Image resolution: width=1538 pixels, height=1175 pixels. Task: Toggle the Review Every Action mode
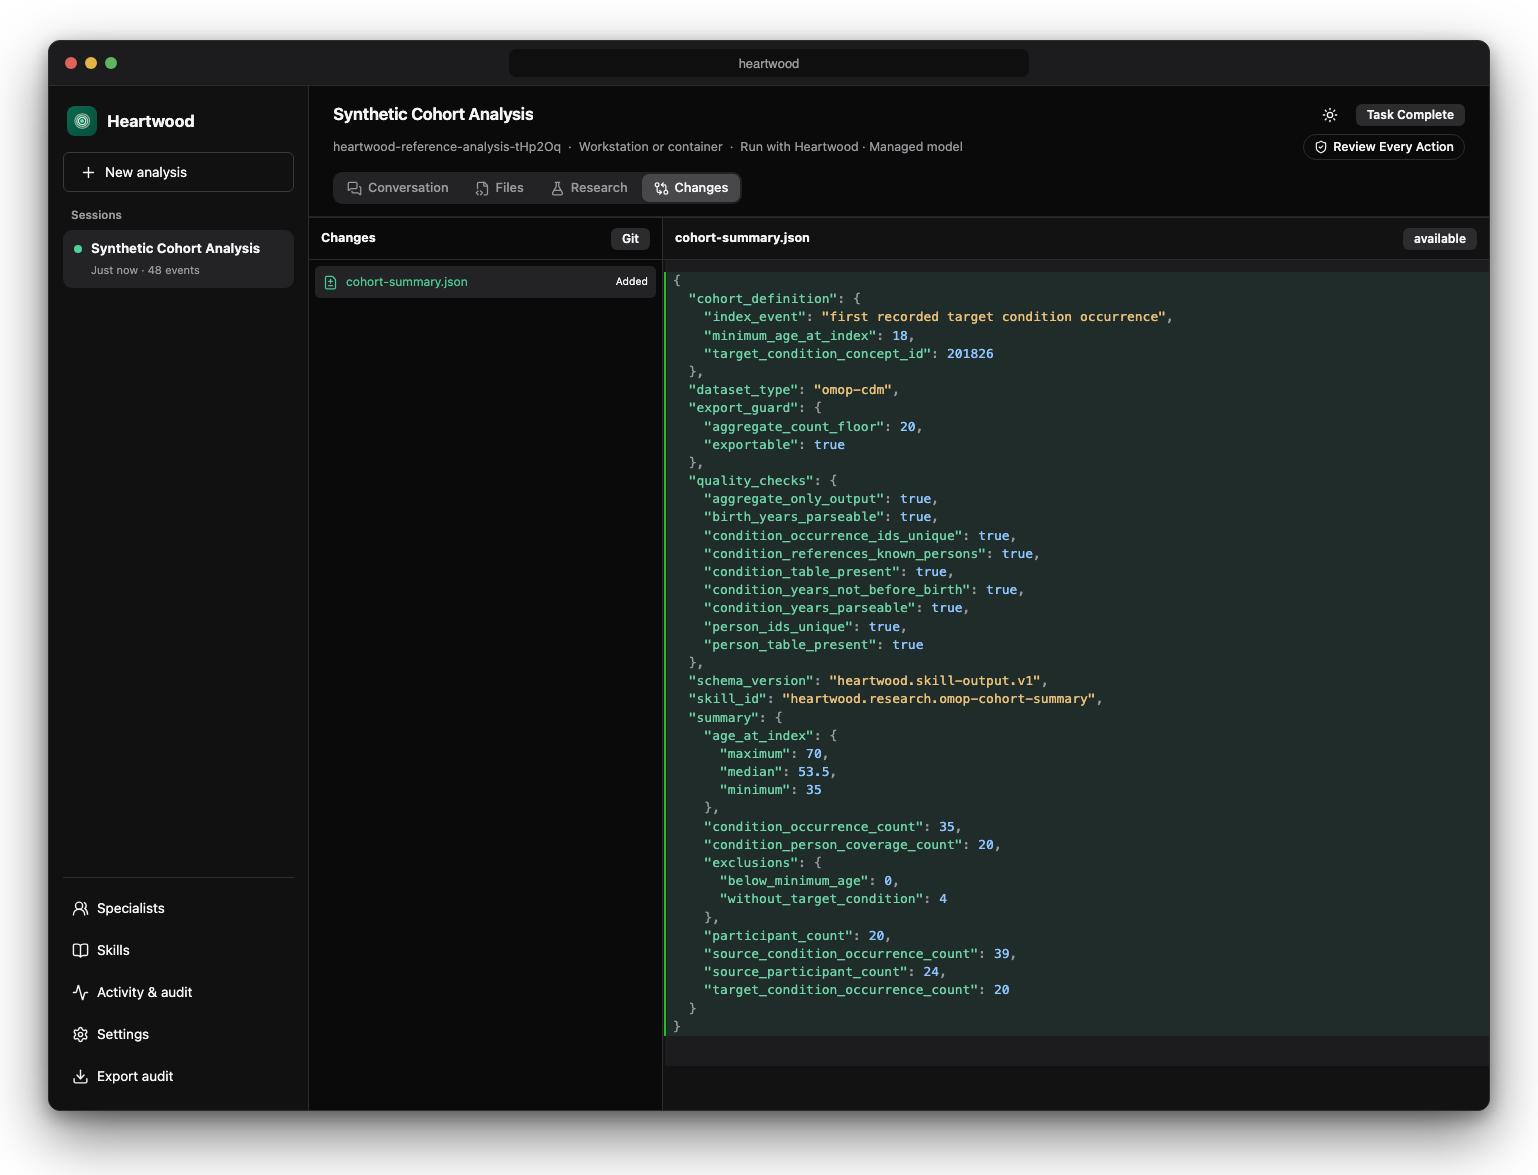[1384, 147]
